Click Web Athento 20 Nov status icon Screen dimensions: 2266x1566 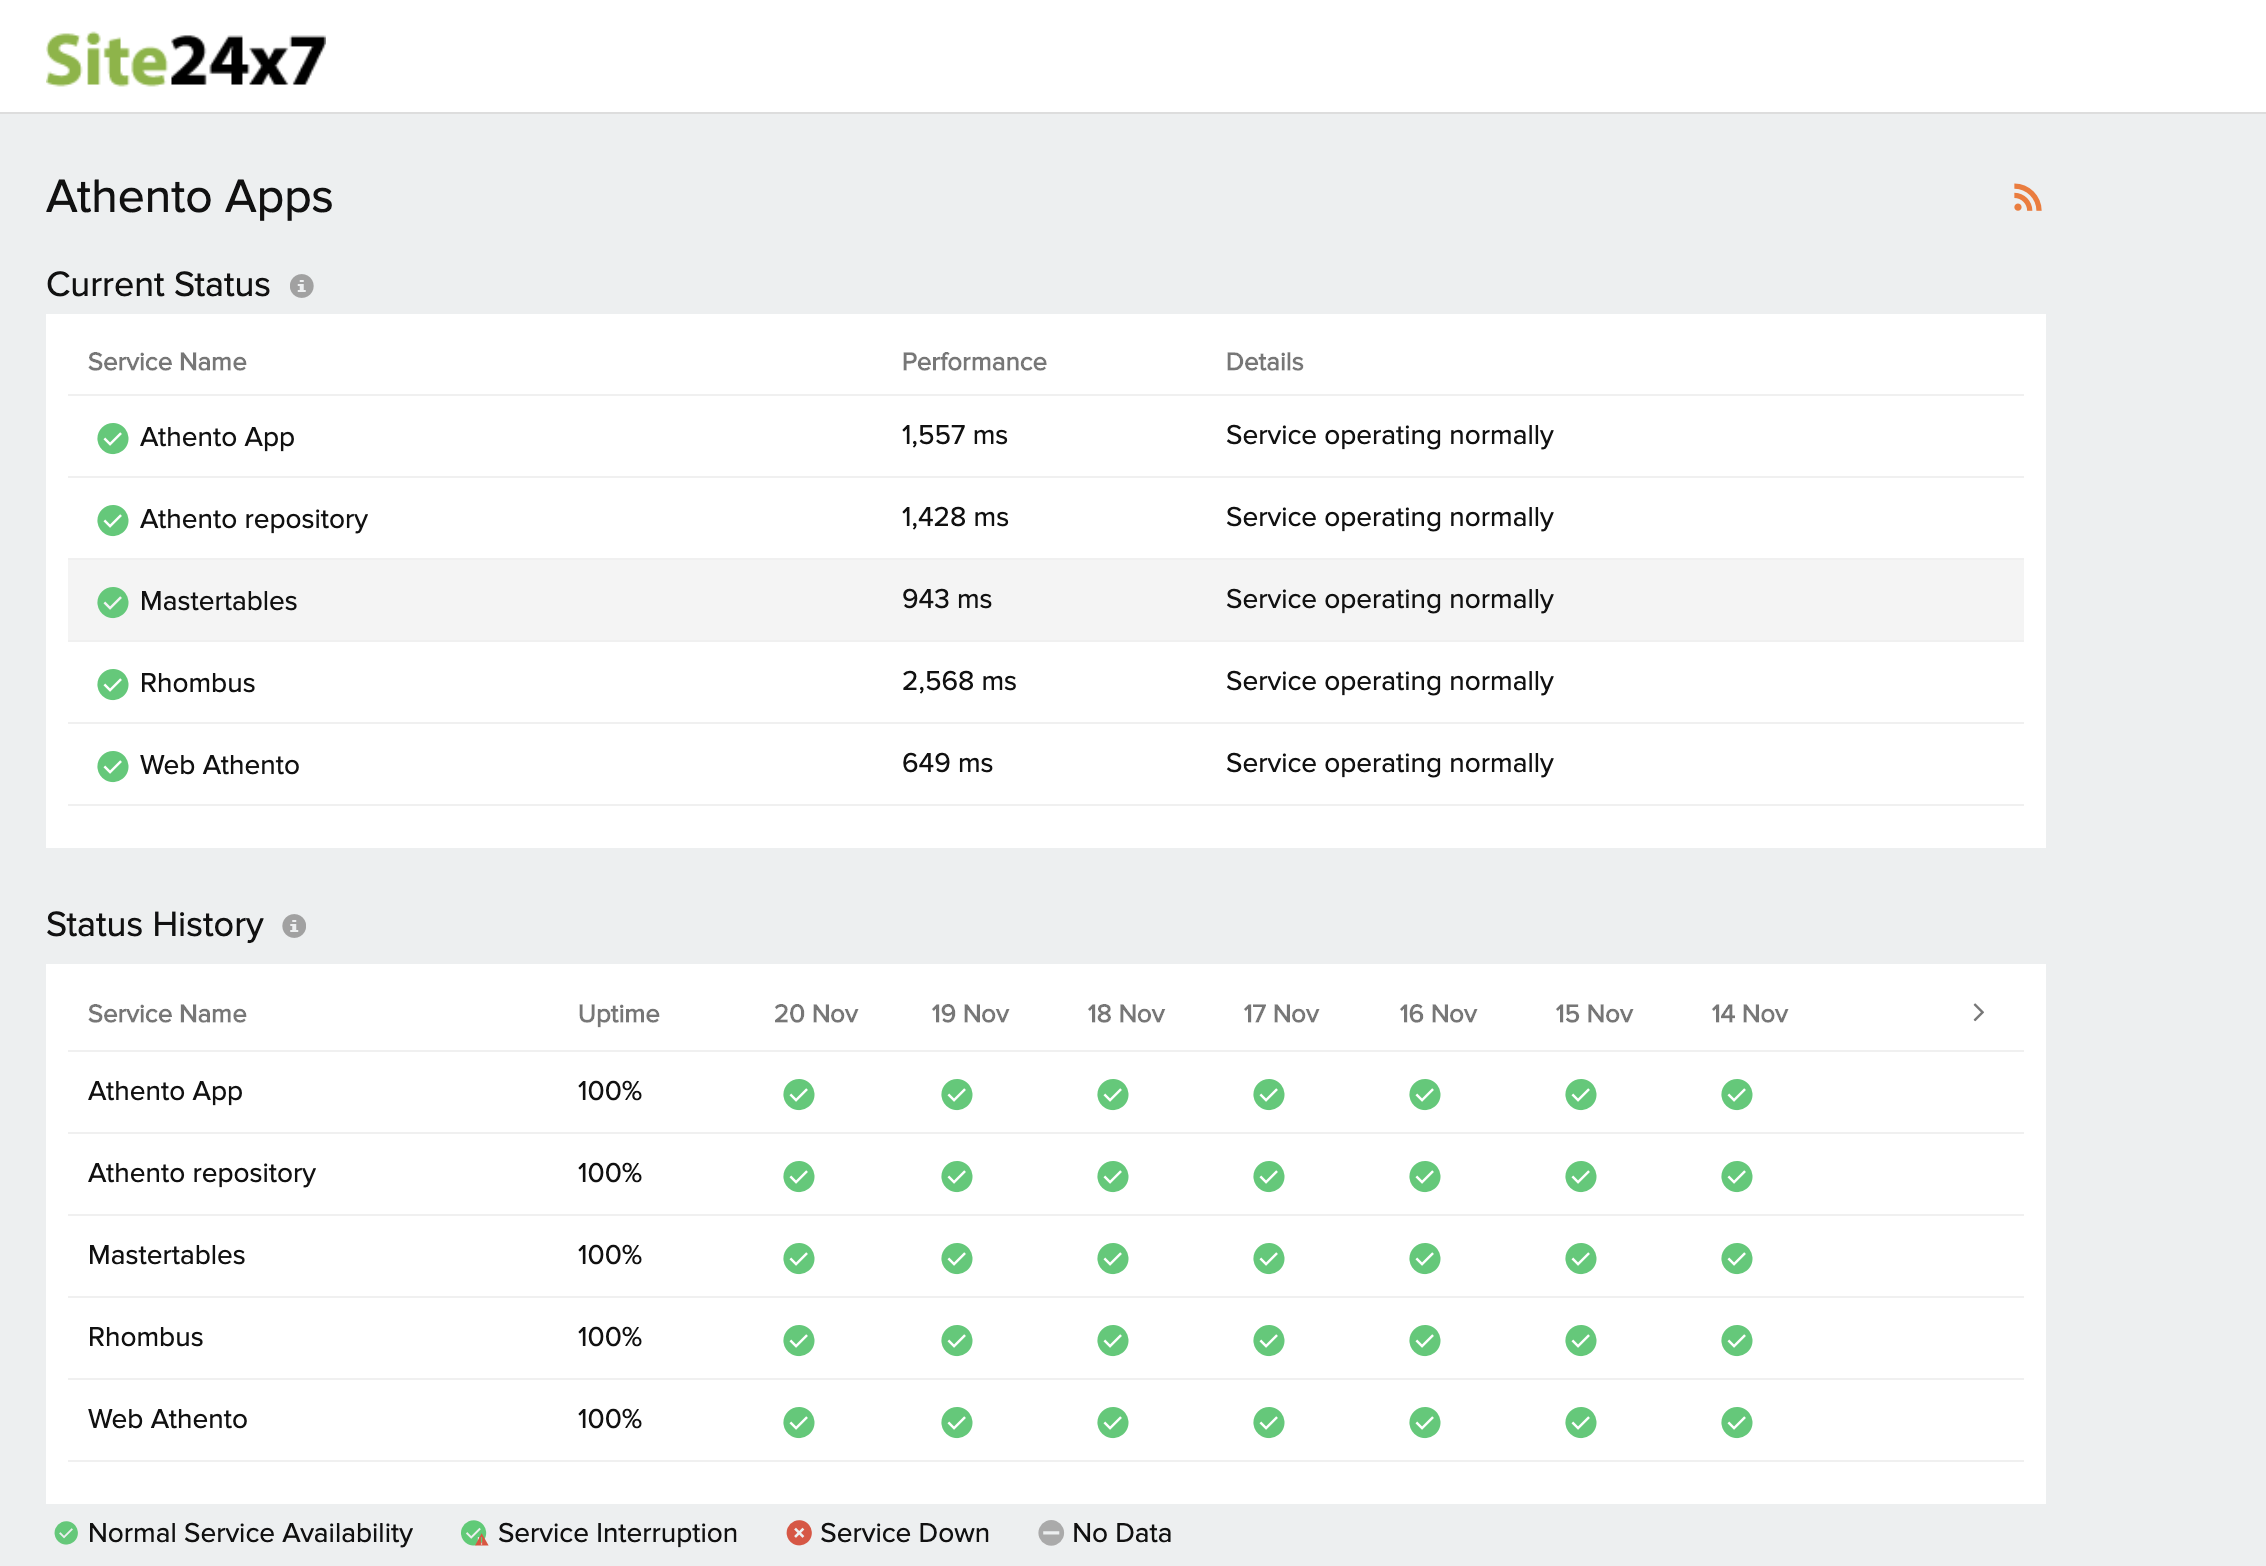(x=798, y=1421)
